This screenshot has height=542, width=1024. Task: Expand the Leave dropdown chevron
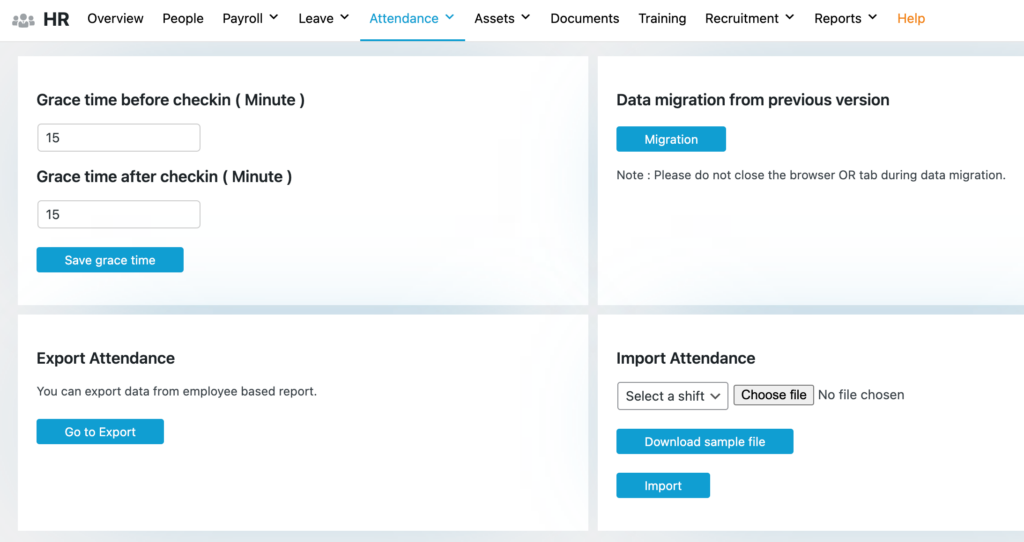point(344,18)
